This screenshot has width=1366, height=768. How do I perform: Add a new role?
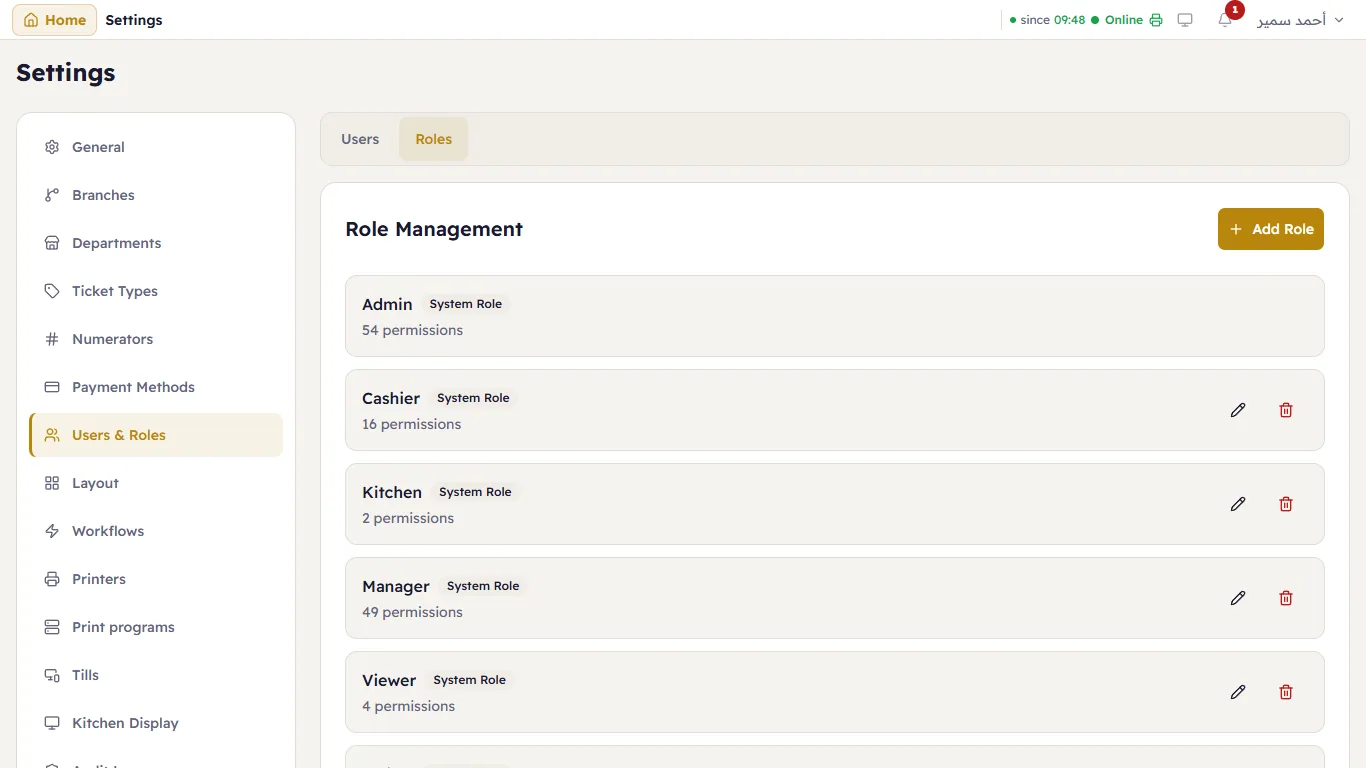pos(1270,229)
